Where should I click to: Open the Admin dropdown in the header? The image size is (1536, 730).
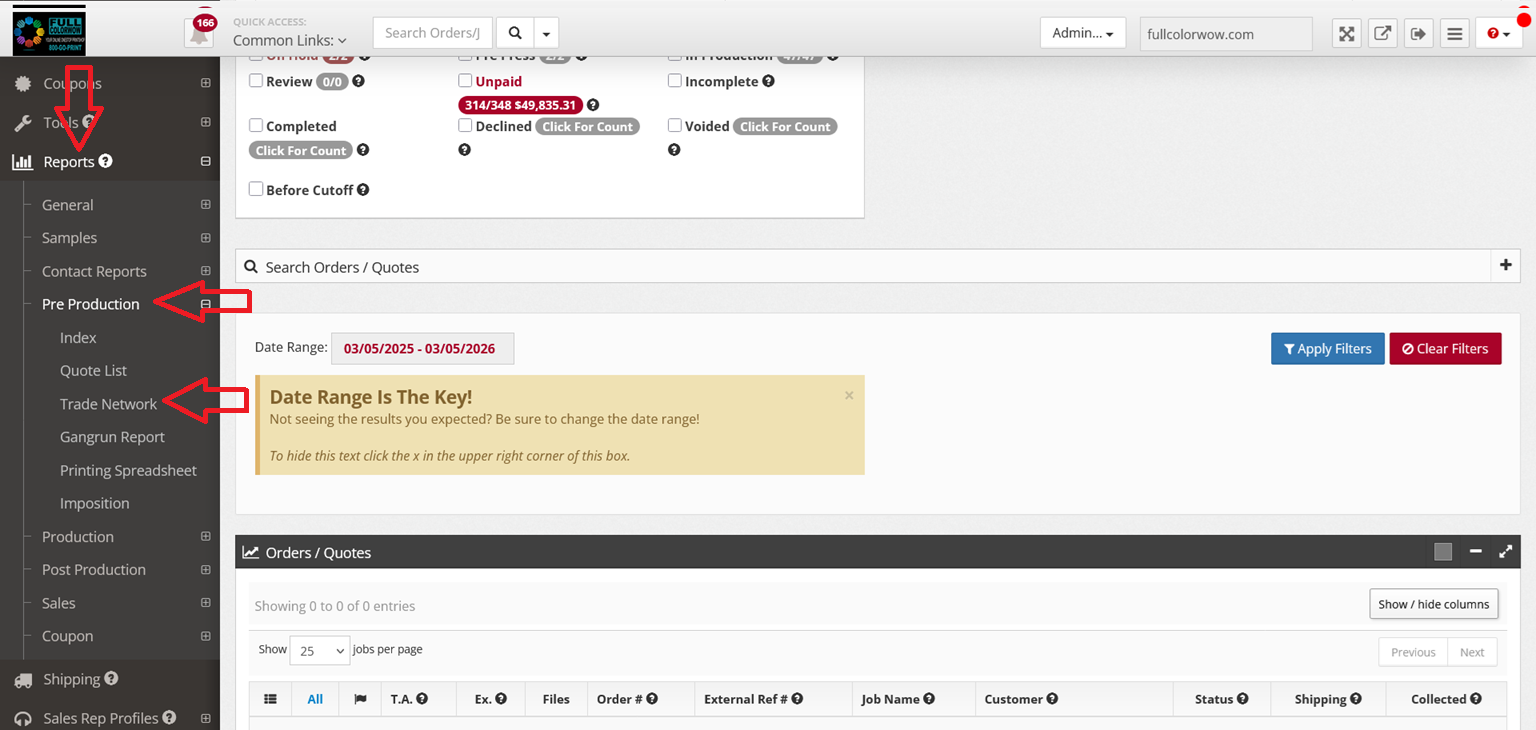point(1082,33)
